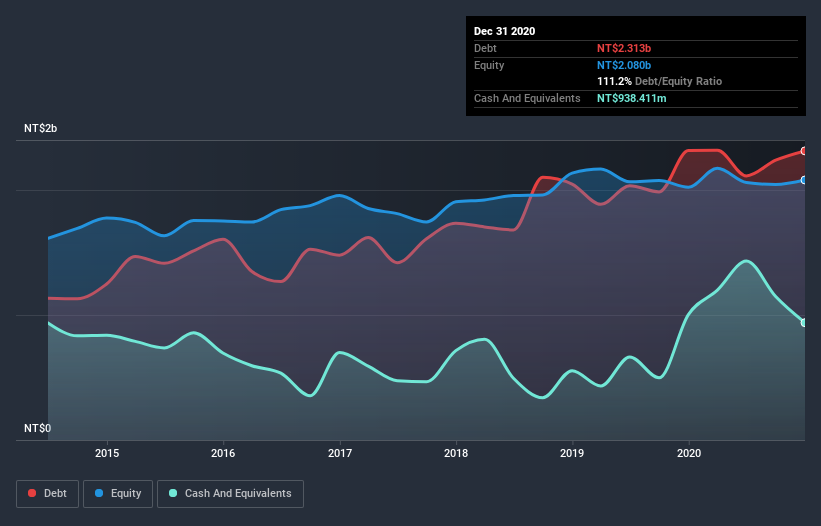This screenshot has height=526, width=821.
Task: Select the 2017 x-axis label
Action: [340, 453]
